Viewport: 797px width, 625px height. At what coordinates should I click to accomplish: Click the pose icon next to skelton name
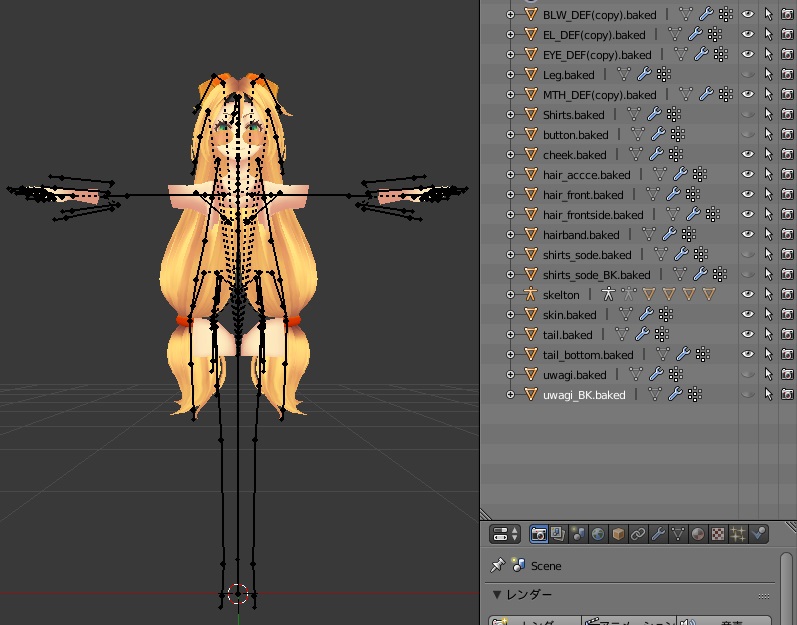pyautogui.click(x=608, y=294)
